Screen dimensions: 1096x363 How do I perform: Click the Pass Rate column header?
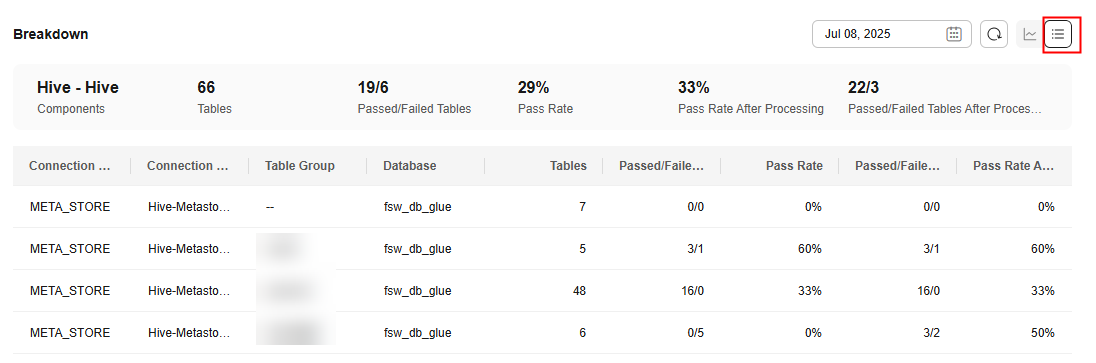794,166
